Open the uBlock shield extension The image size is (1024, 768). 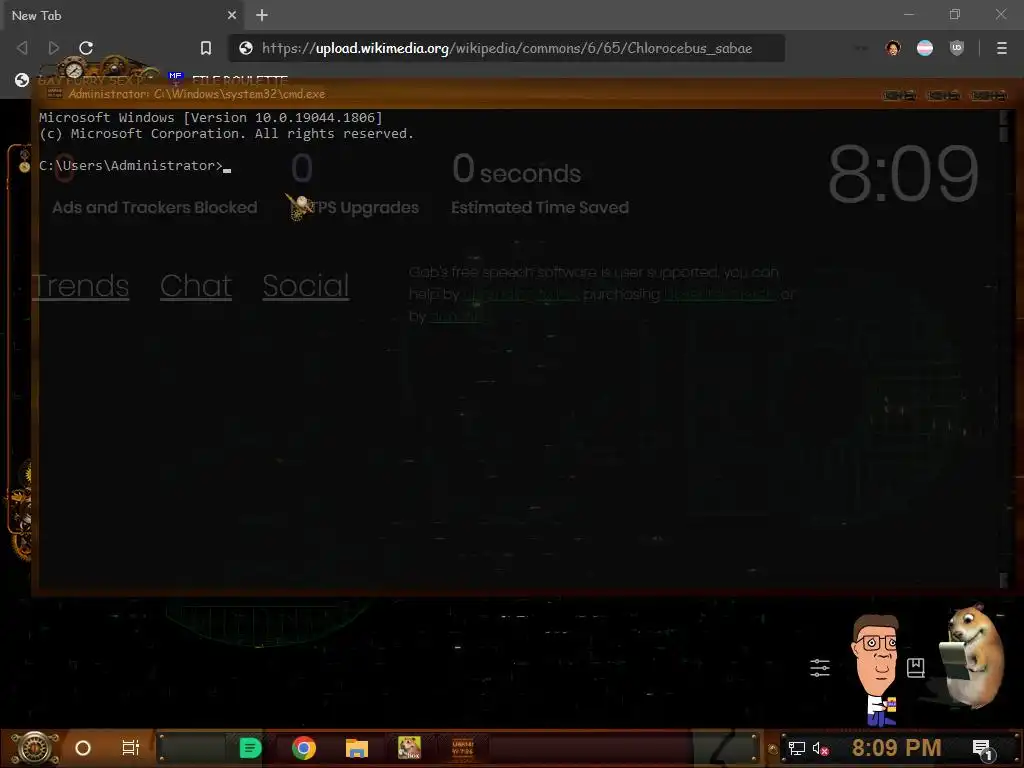point(957,48)
